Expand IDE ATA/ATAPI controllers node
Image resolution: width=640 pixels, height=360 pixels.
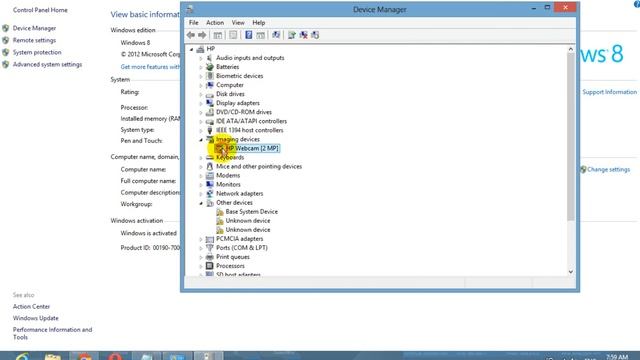click(x=201, y=121)
